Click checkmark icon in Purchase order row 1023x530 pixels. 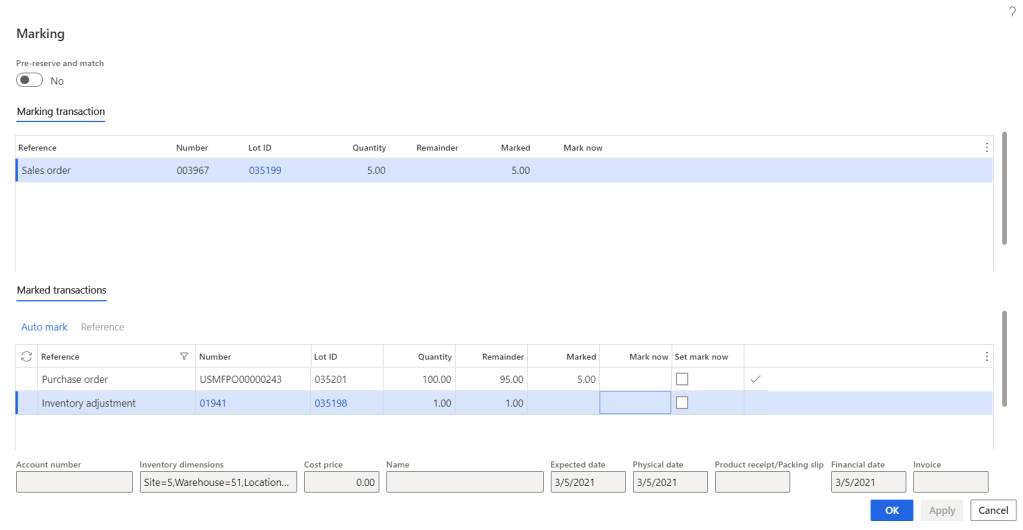[x=755, y=379]
